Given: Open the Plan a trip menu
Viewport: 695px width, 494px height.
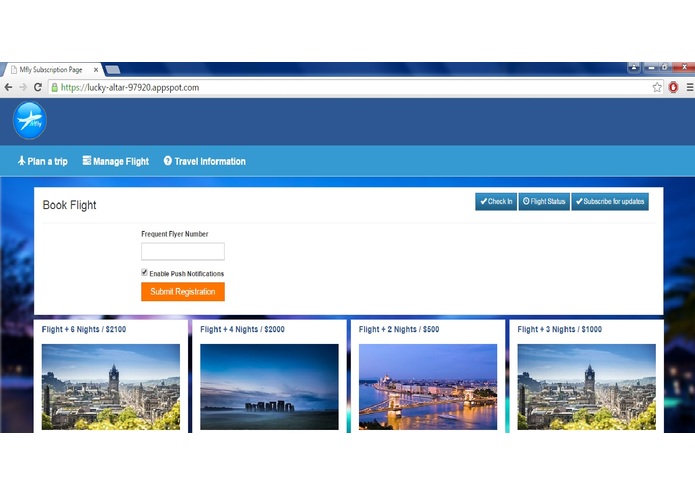Looking at the screenshot, I should click(x=43, y=161).
